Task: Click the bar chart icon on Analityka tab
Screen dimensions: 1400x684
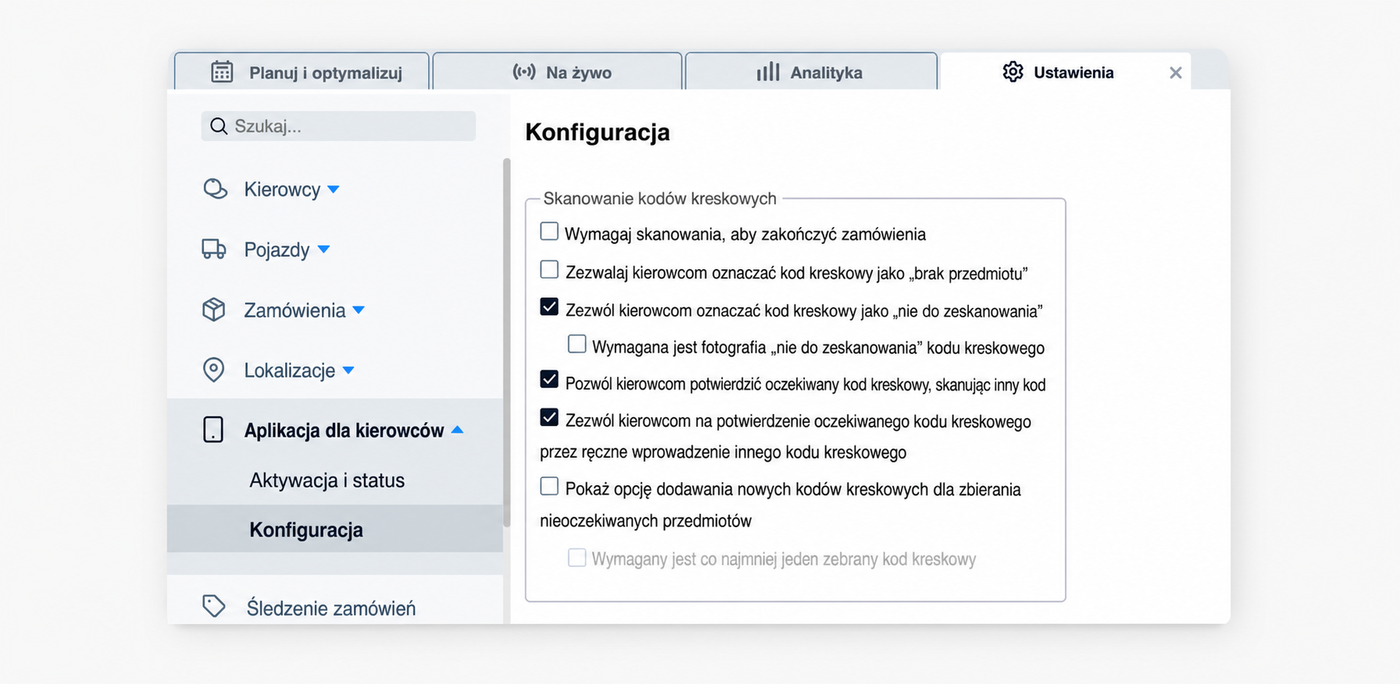Action: [768, 72]
